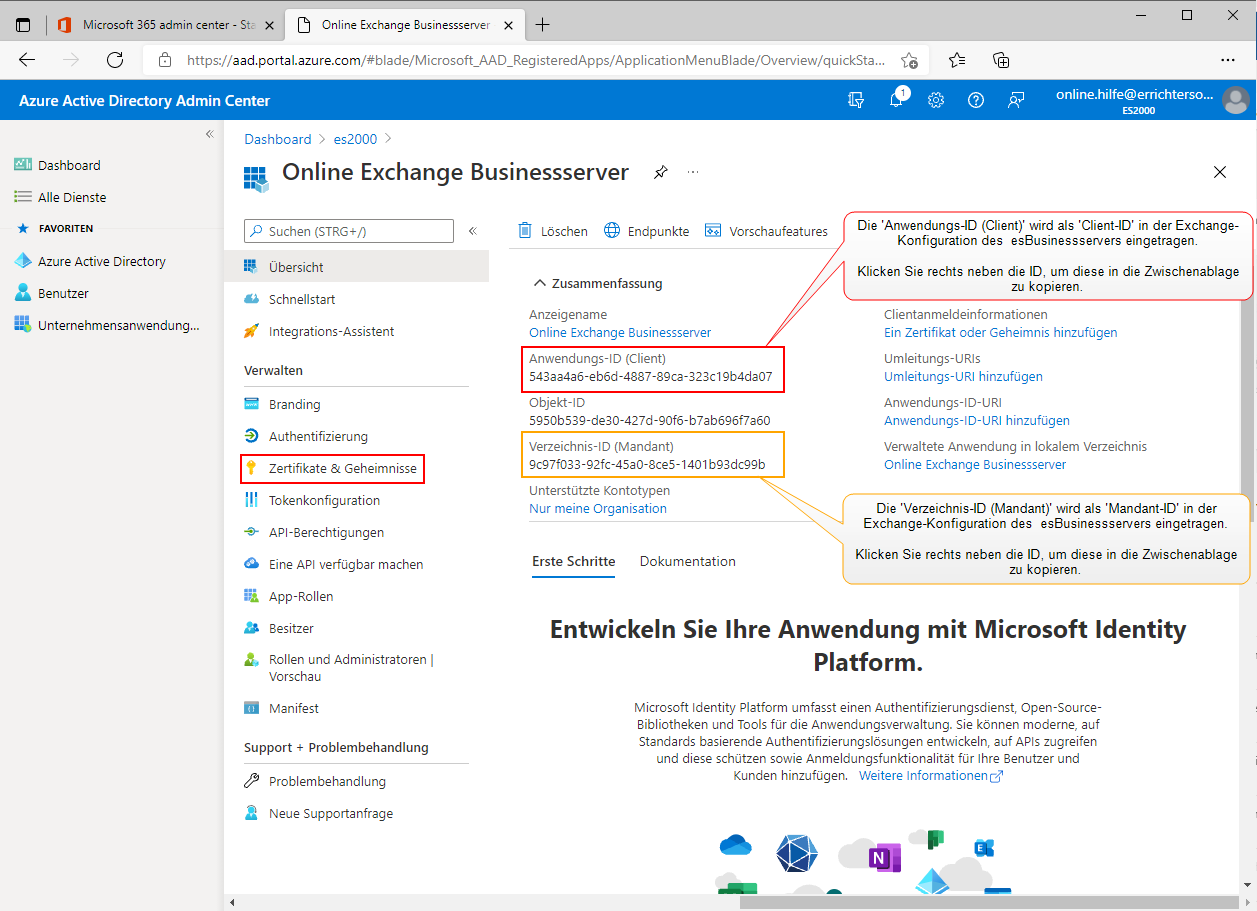The image size is (1257, 911).
Task: Open browser settings and more menu
Action: coord(1228,60)
